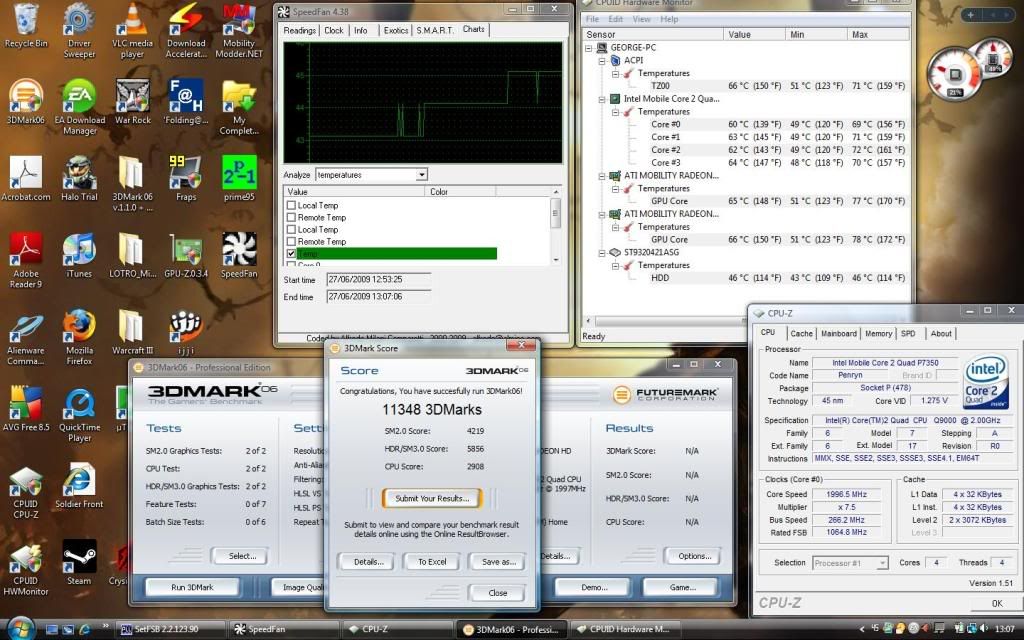This screenshot has height=640, width=1024.
Task: Collapse Temperatures node under ST9320421ASG
Action: tap(615, 265)
